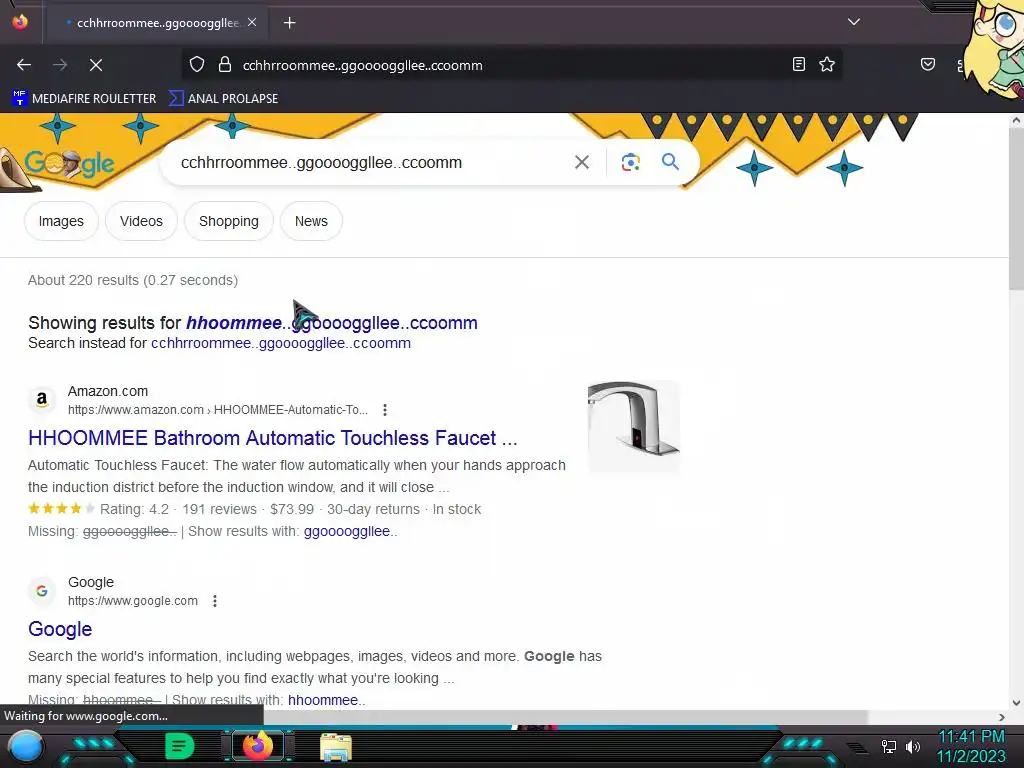1024x768 pixels.
Task: Click the horizontal scrollbar at page bottom
Action: pos(566,717)
